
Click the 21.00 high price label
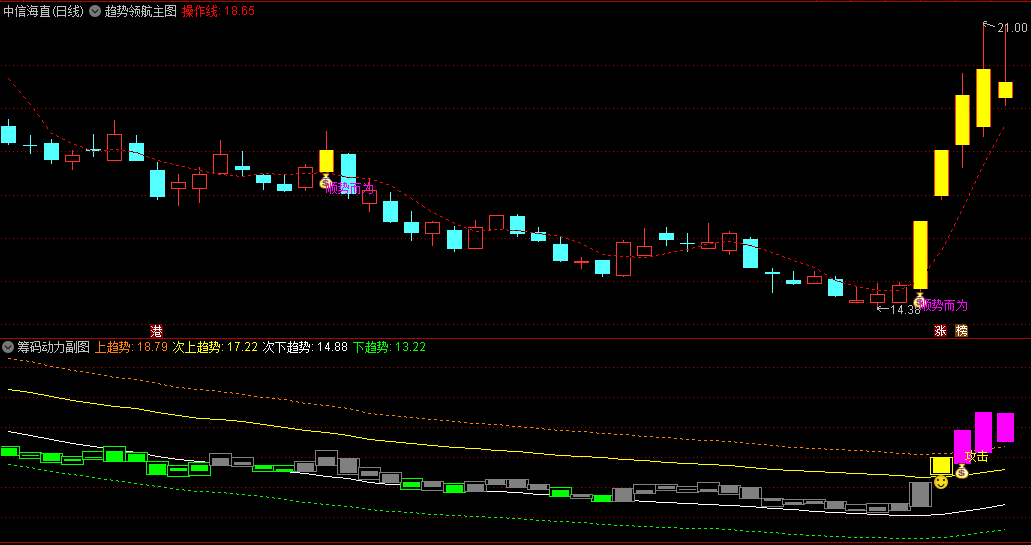pos(1012,28)
